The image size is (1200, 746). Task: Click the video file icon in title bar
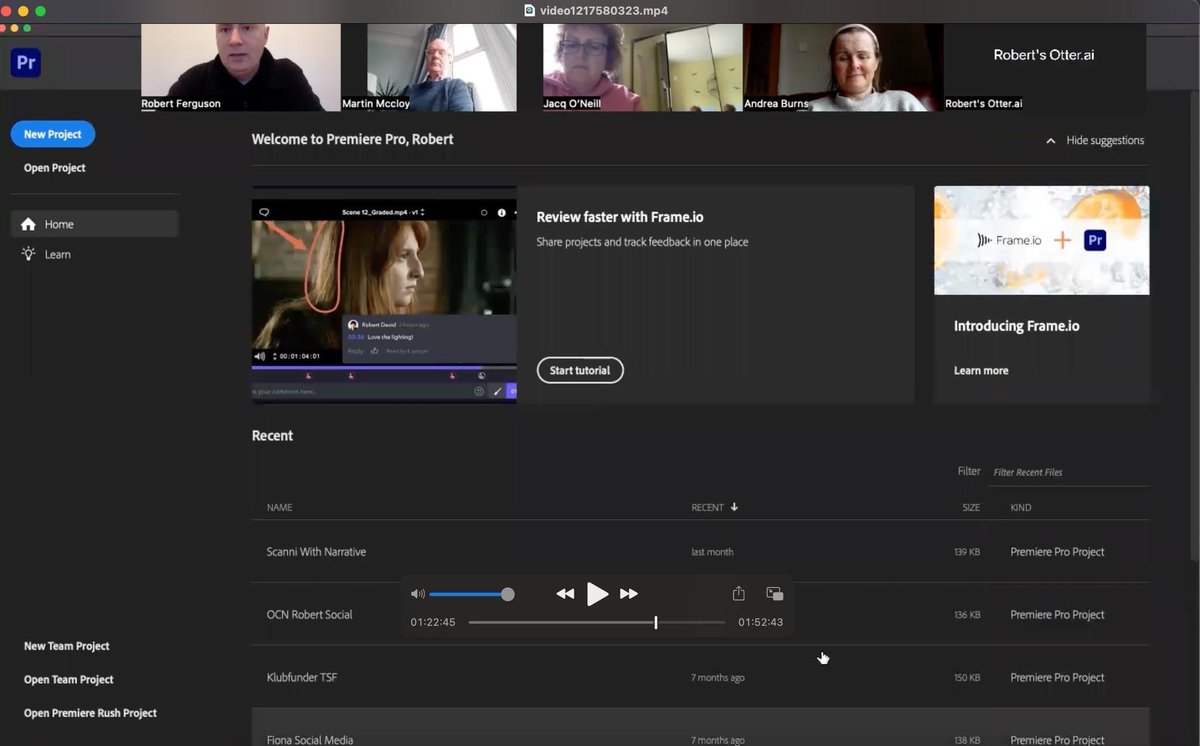530,11
